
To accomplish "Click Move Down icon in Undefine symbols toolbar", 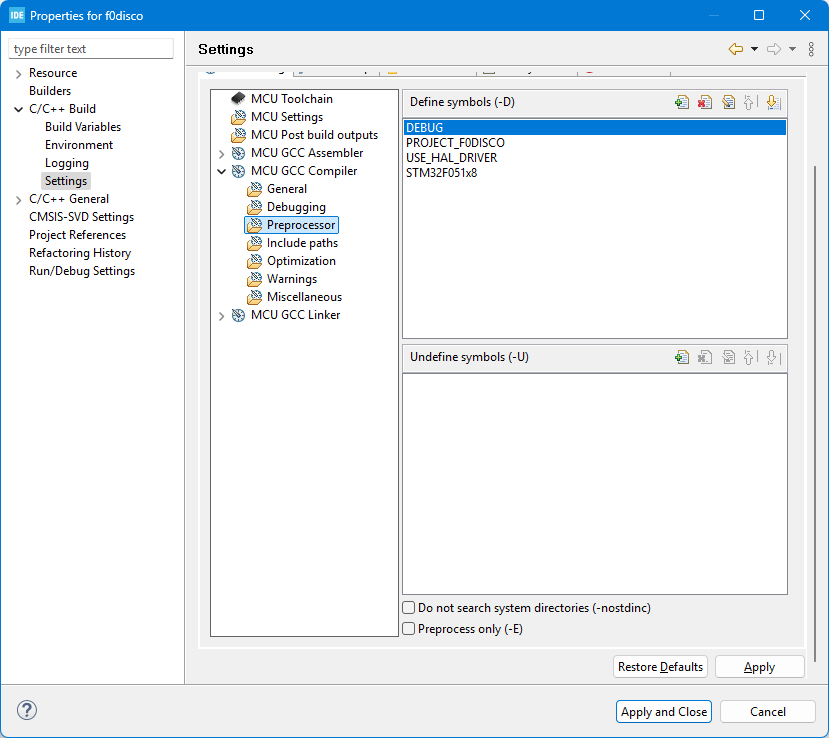I will [x=772, y=357].
